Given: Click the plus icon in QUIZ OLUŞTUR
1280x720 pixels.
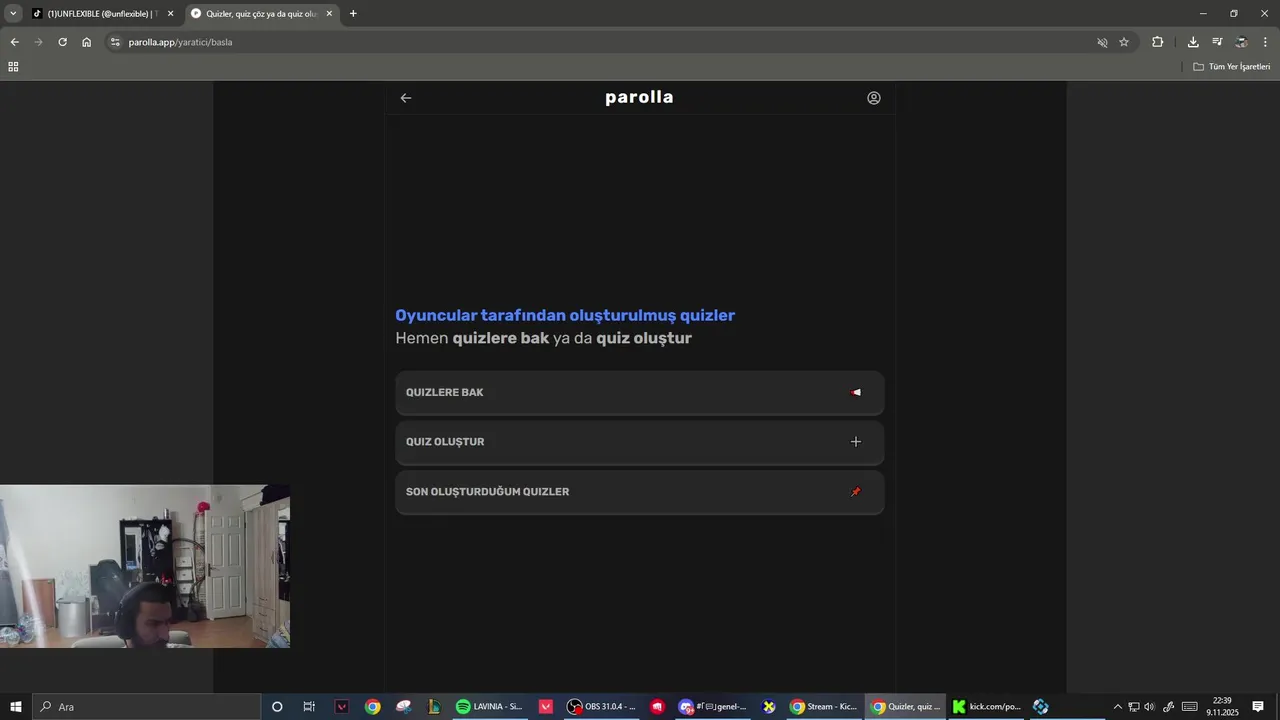Looking at the screenshot, I should [x=855, y=442].
